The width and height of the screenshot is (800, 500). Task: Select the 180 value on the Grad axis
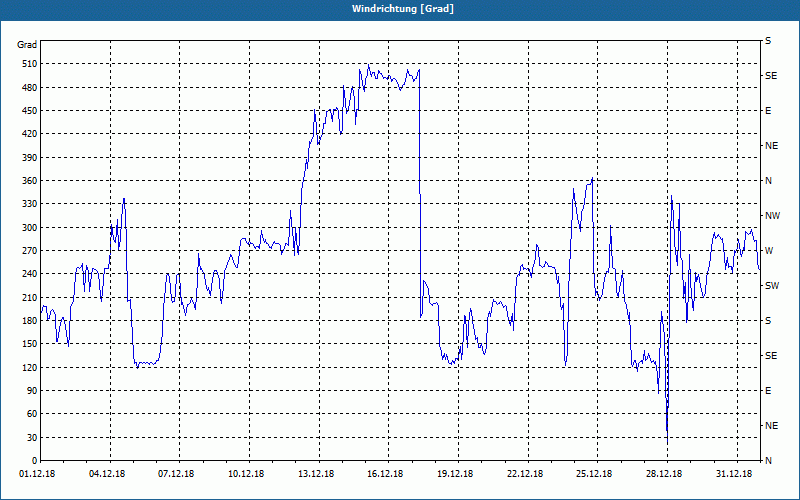pyautogui.click(x=30, y=321)
